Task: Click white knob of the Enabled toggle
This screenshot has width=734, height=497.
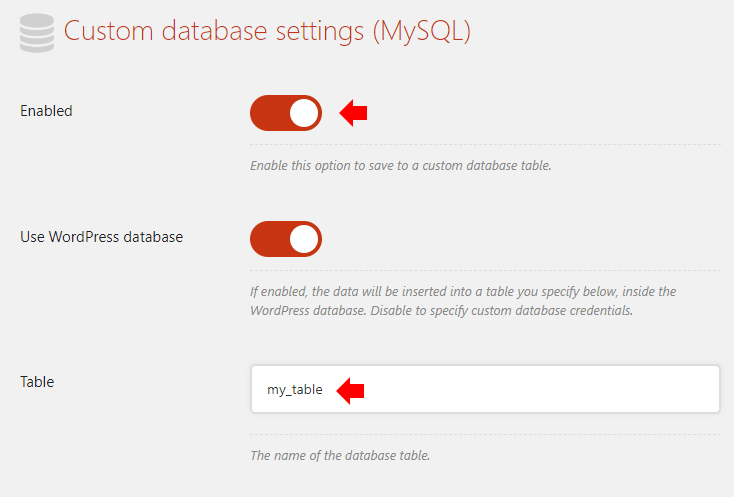Action: point(304,113)
